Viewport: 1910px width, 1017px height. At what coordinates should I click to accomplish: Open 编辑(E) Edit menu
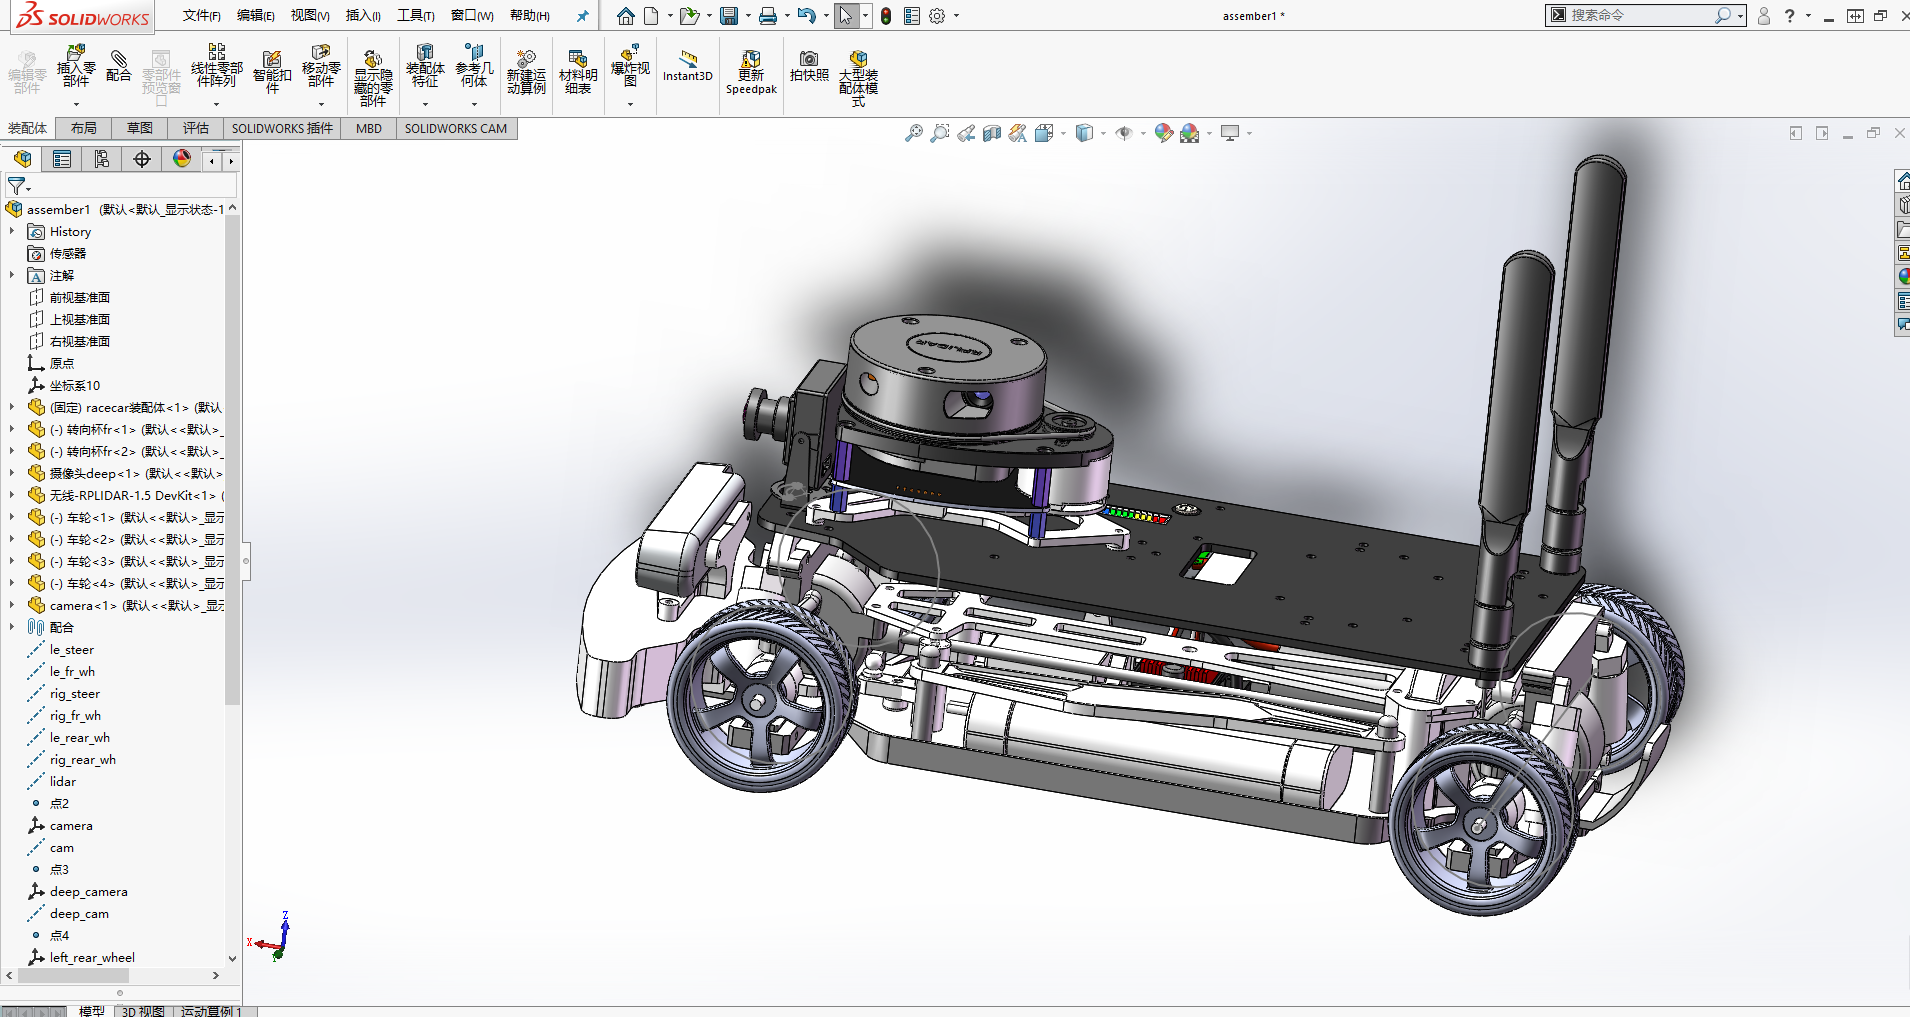[x=256, y=16]
